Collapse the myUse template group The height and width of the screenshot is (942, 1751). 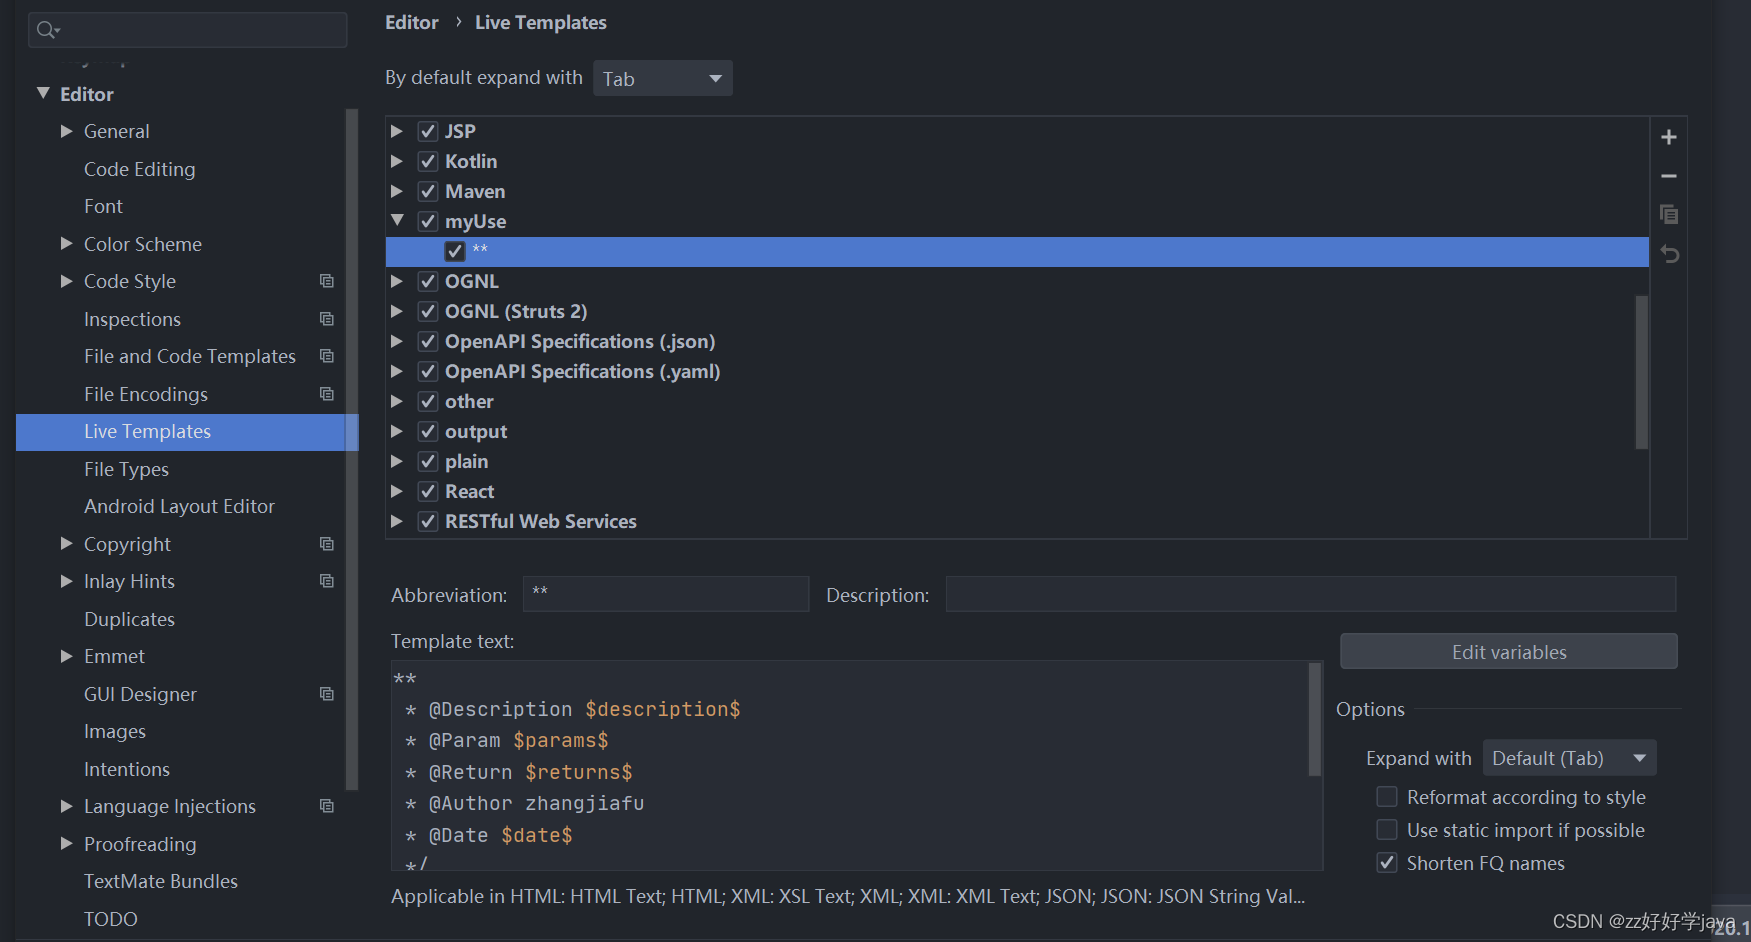point(397,221)
